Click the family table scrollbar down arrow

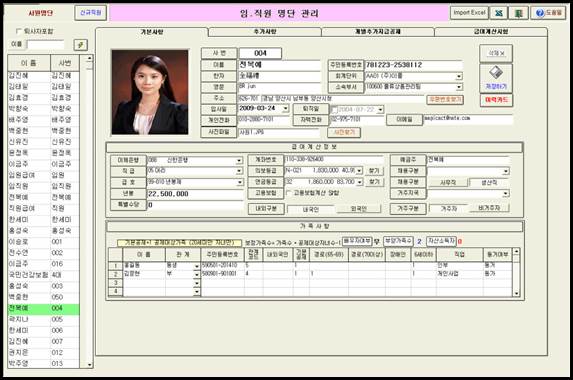(x=516, y=293)
